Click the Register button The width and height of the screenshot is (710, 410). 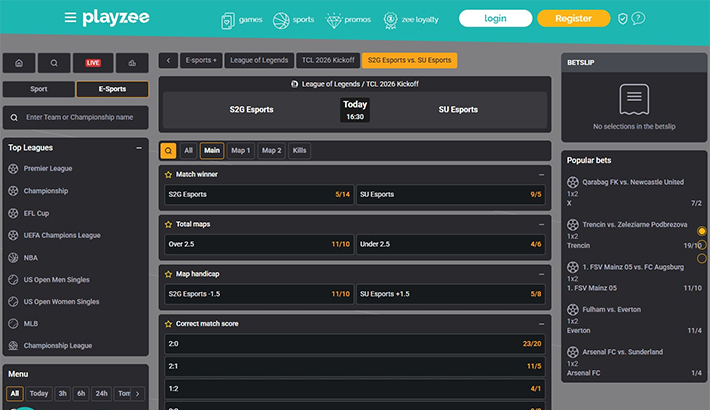(573, 19)
